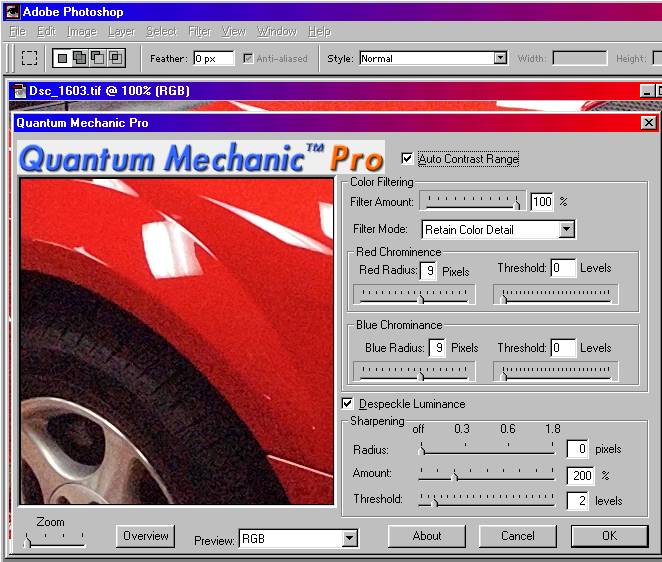Click the Red Chrominance Threshold slider
Viewport: 662px width, 562px height.
click(556, 294)
